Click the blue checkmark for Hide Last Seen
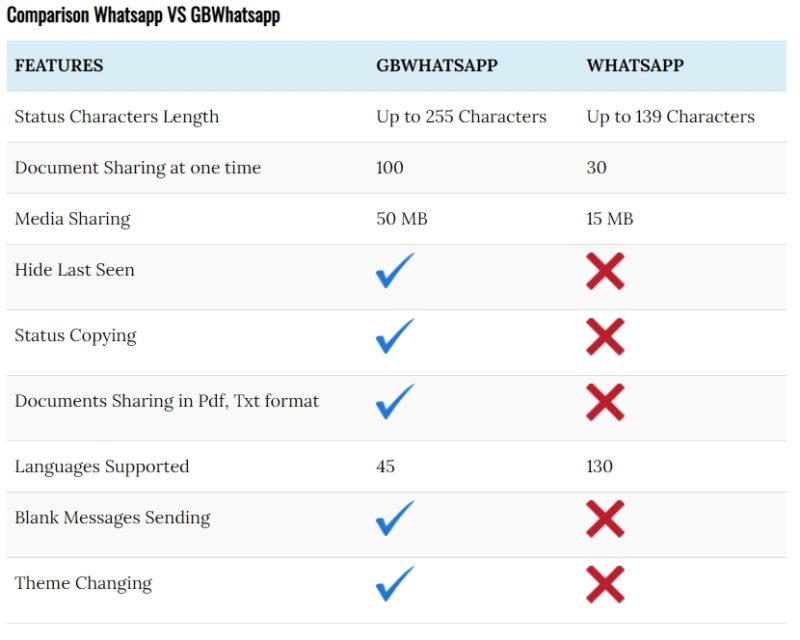Viewport: 800px width, 640px height. pos(395,271)
